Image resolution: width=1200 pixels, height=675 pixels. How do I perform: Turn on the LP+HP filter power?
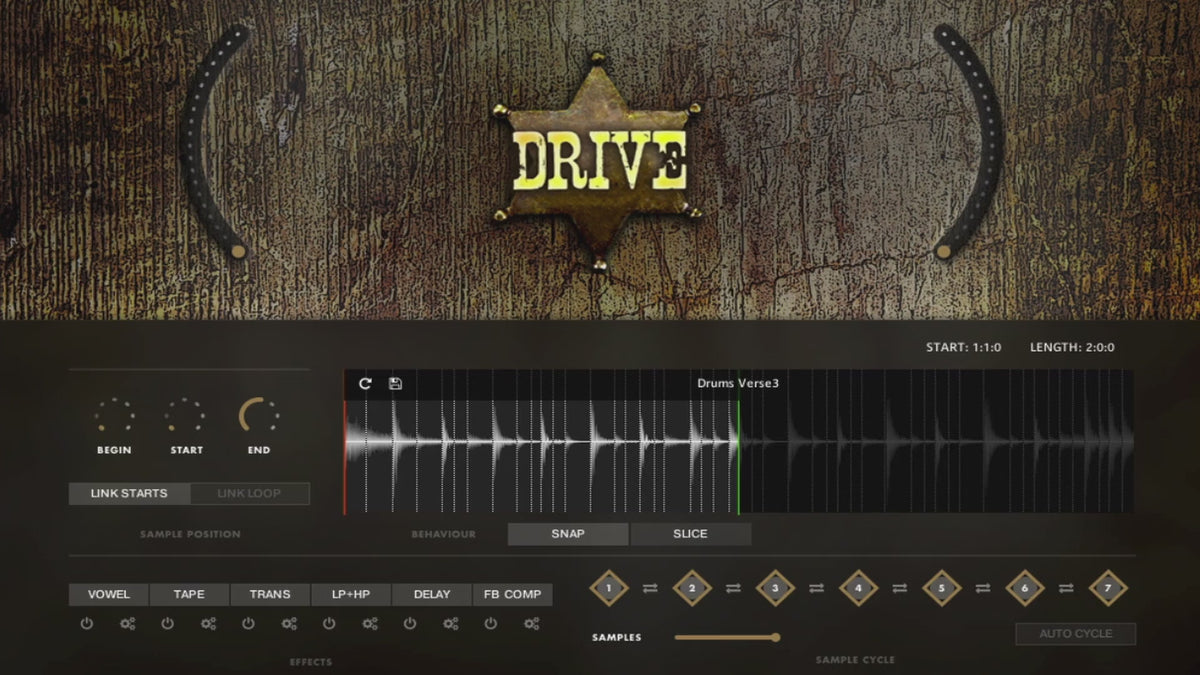(x=329, y=624)
